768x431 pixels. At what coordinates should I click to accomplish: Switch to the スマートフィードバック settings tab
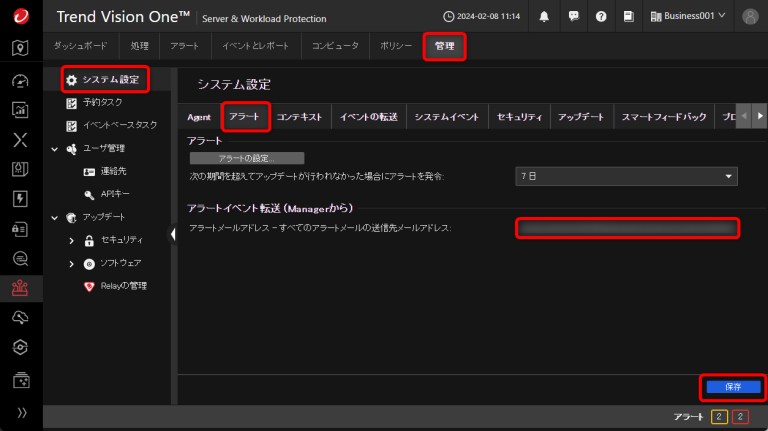pyautogui.click(x=664, y=117)
